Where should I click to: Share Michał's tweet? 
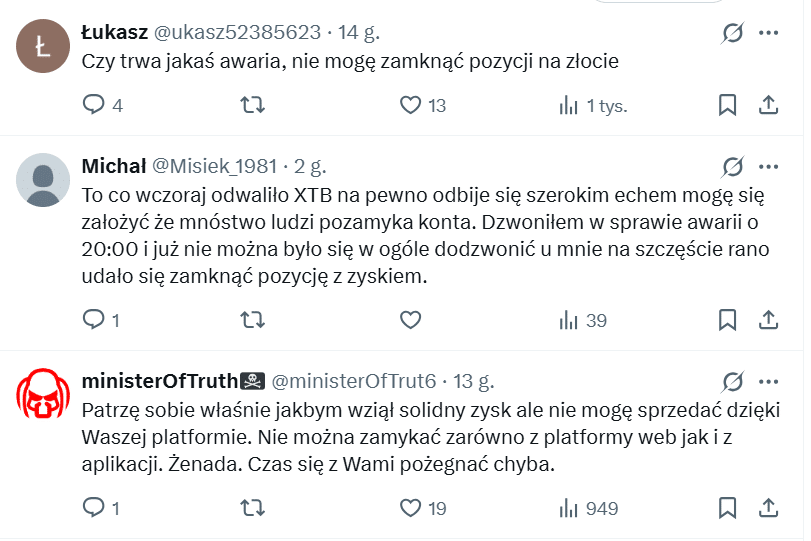pyautogui.click(x=768, y=320)
